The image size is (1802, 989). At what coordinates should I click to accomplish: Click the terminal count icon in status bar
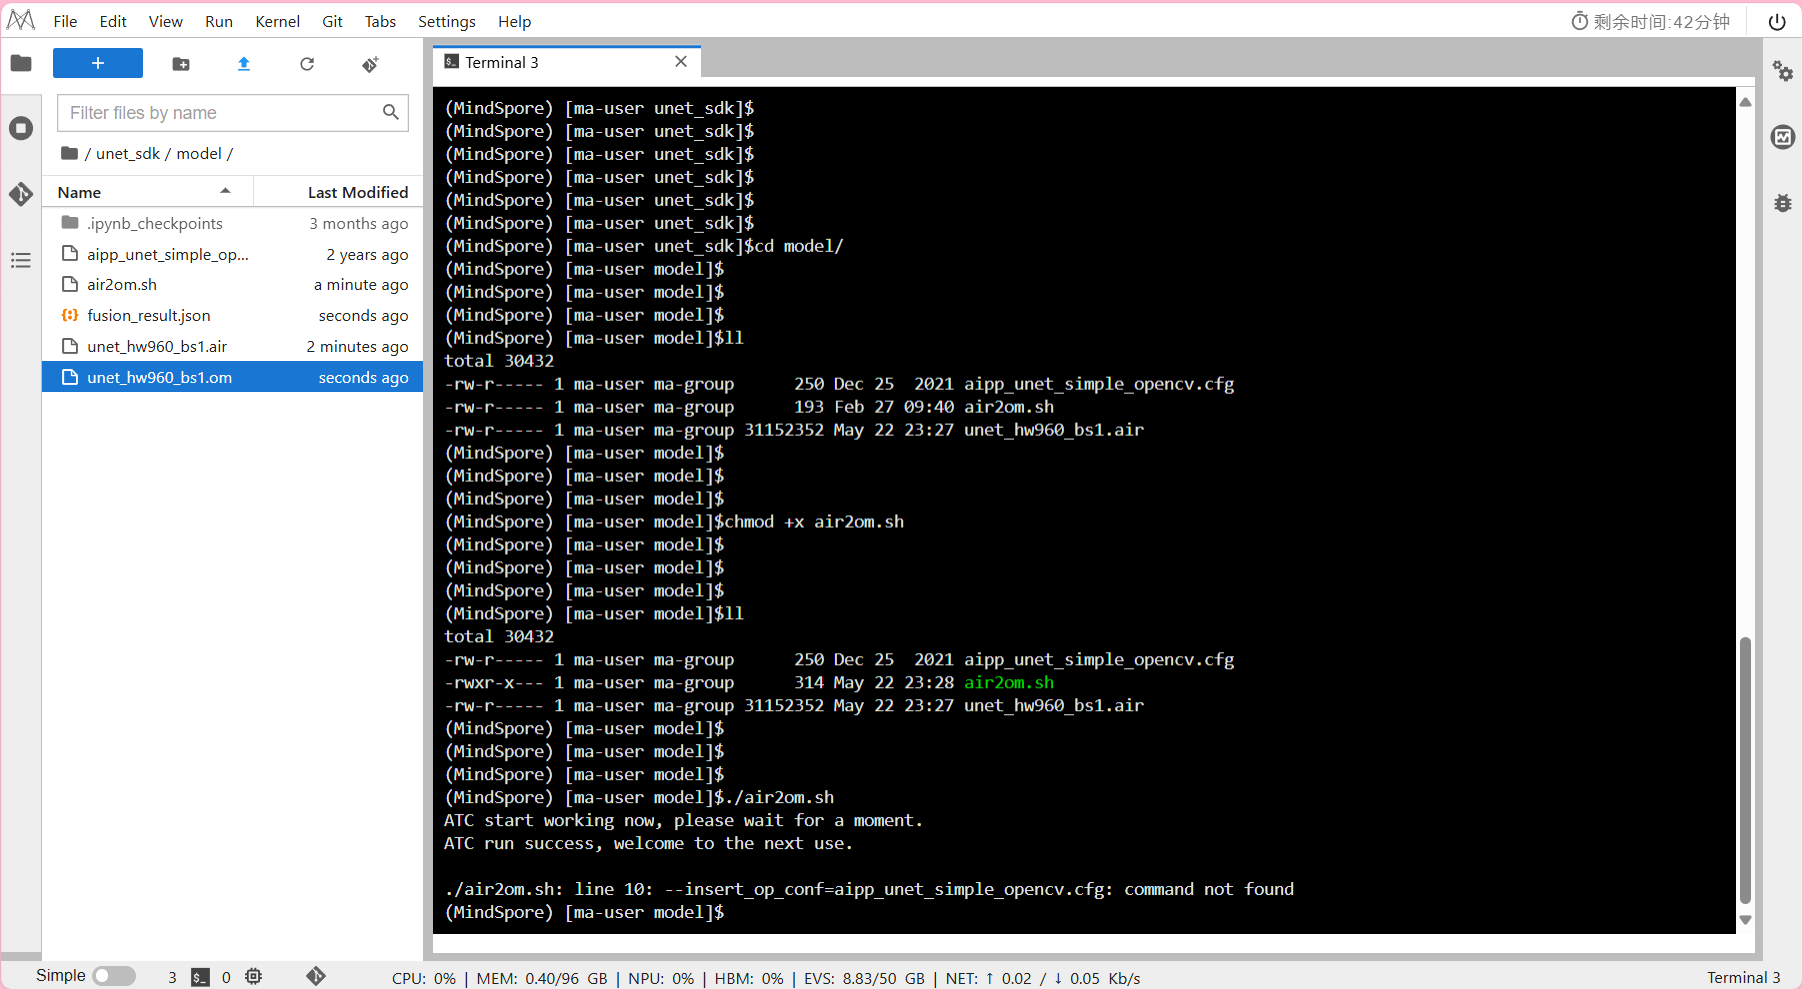coord(201,977)
